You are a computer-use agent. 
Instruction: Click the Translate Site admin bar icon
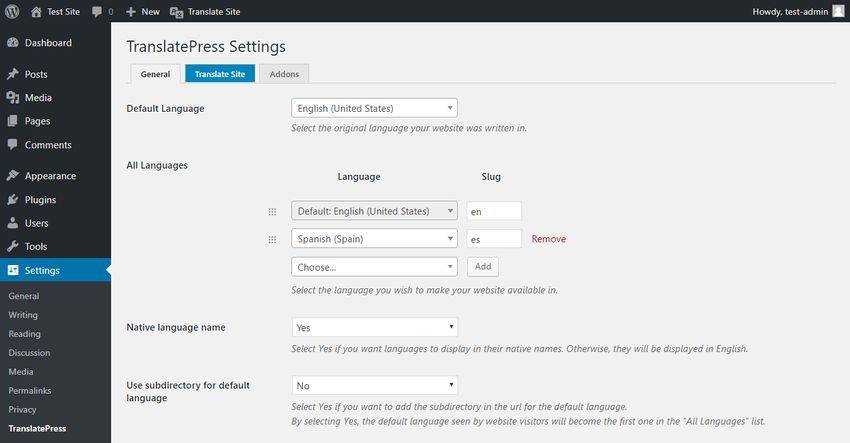tap(176, 12)
